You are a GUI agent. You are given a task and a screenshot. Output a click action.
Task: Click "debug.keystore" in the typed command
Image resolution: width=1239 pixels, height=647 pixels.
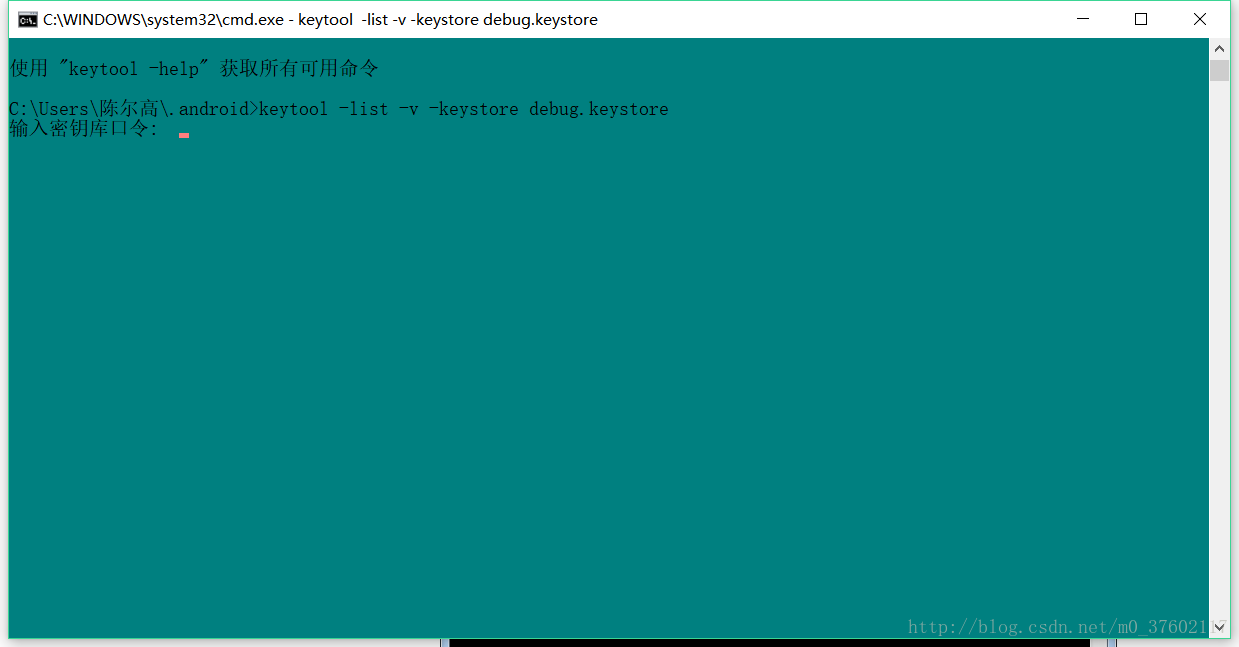598,109
